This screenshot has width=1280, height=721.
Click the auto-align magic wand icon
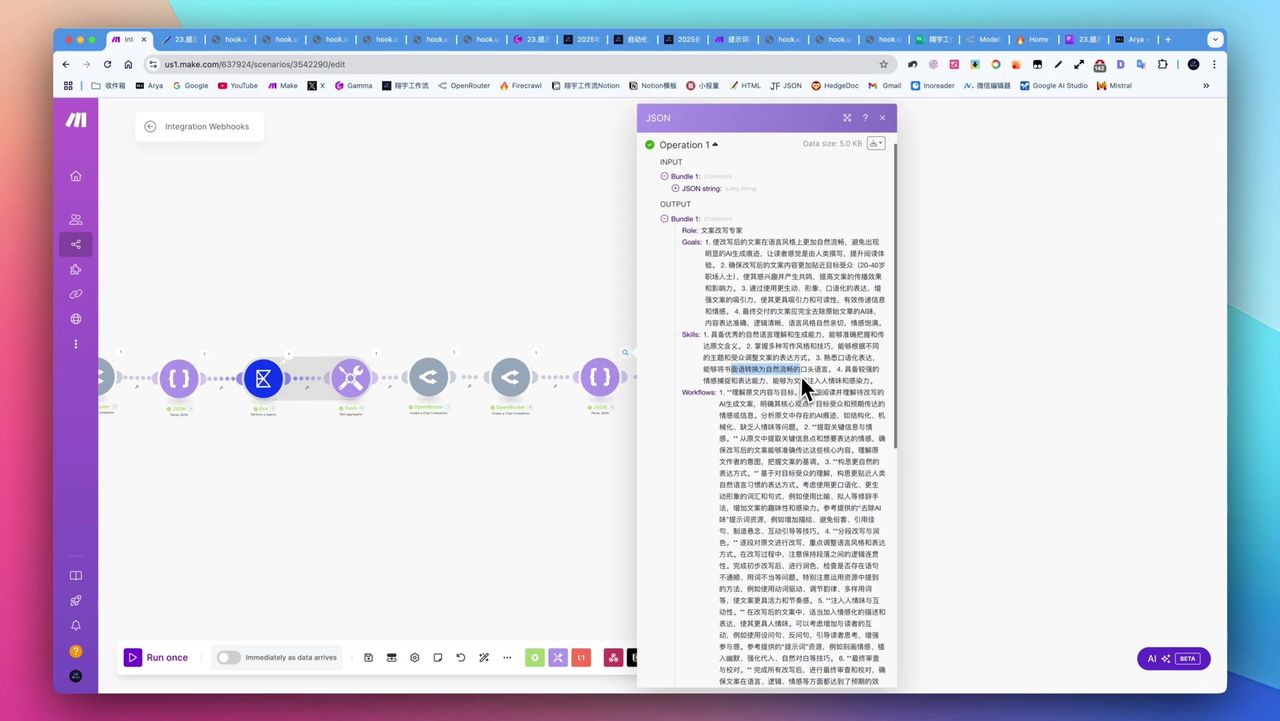(484, 657)
